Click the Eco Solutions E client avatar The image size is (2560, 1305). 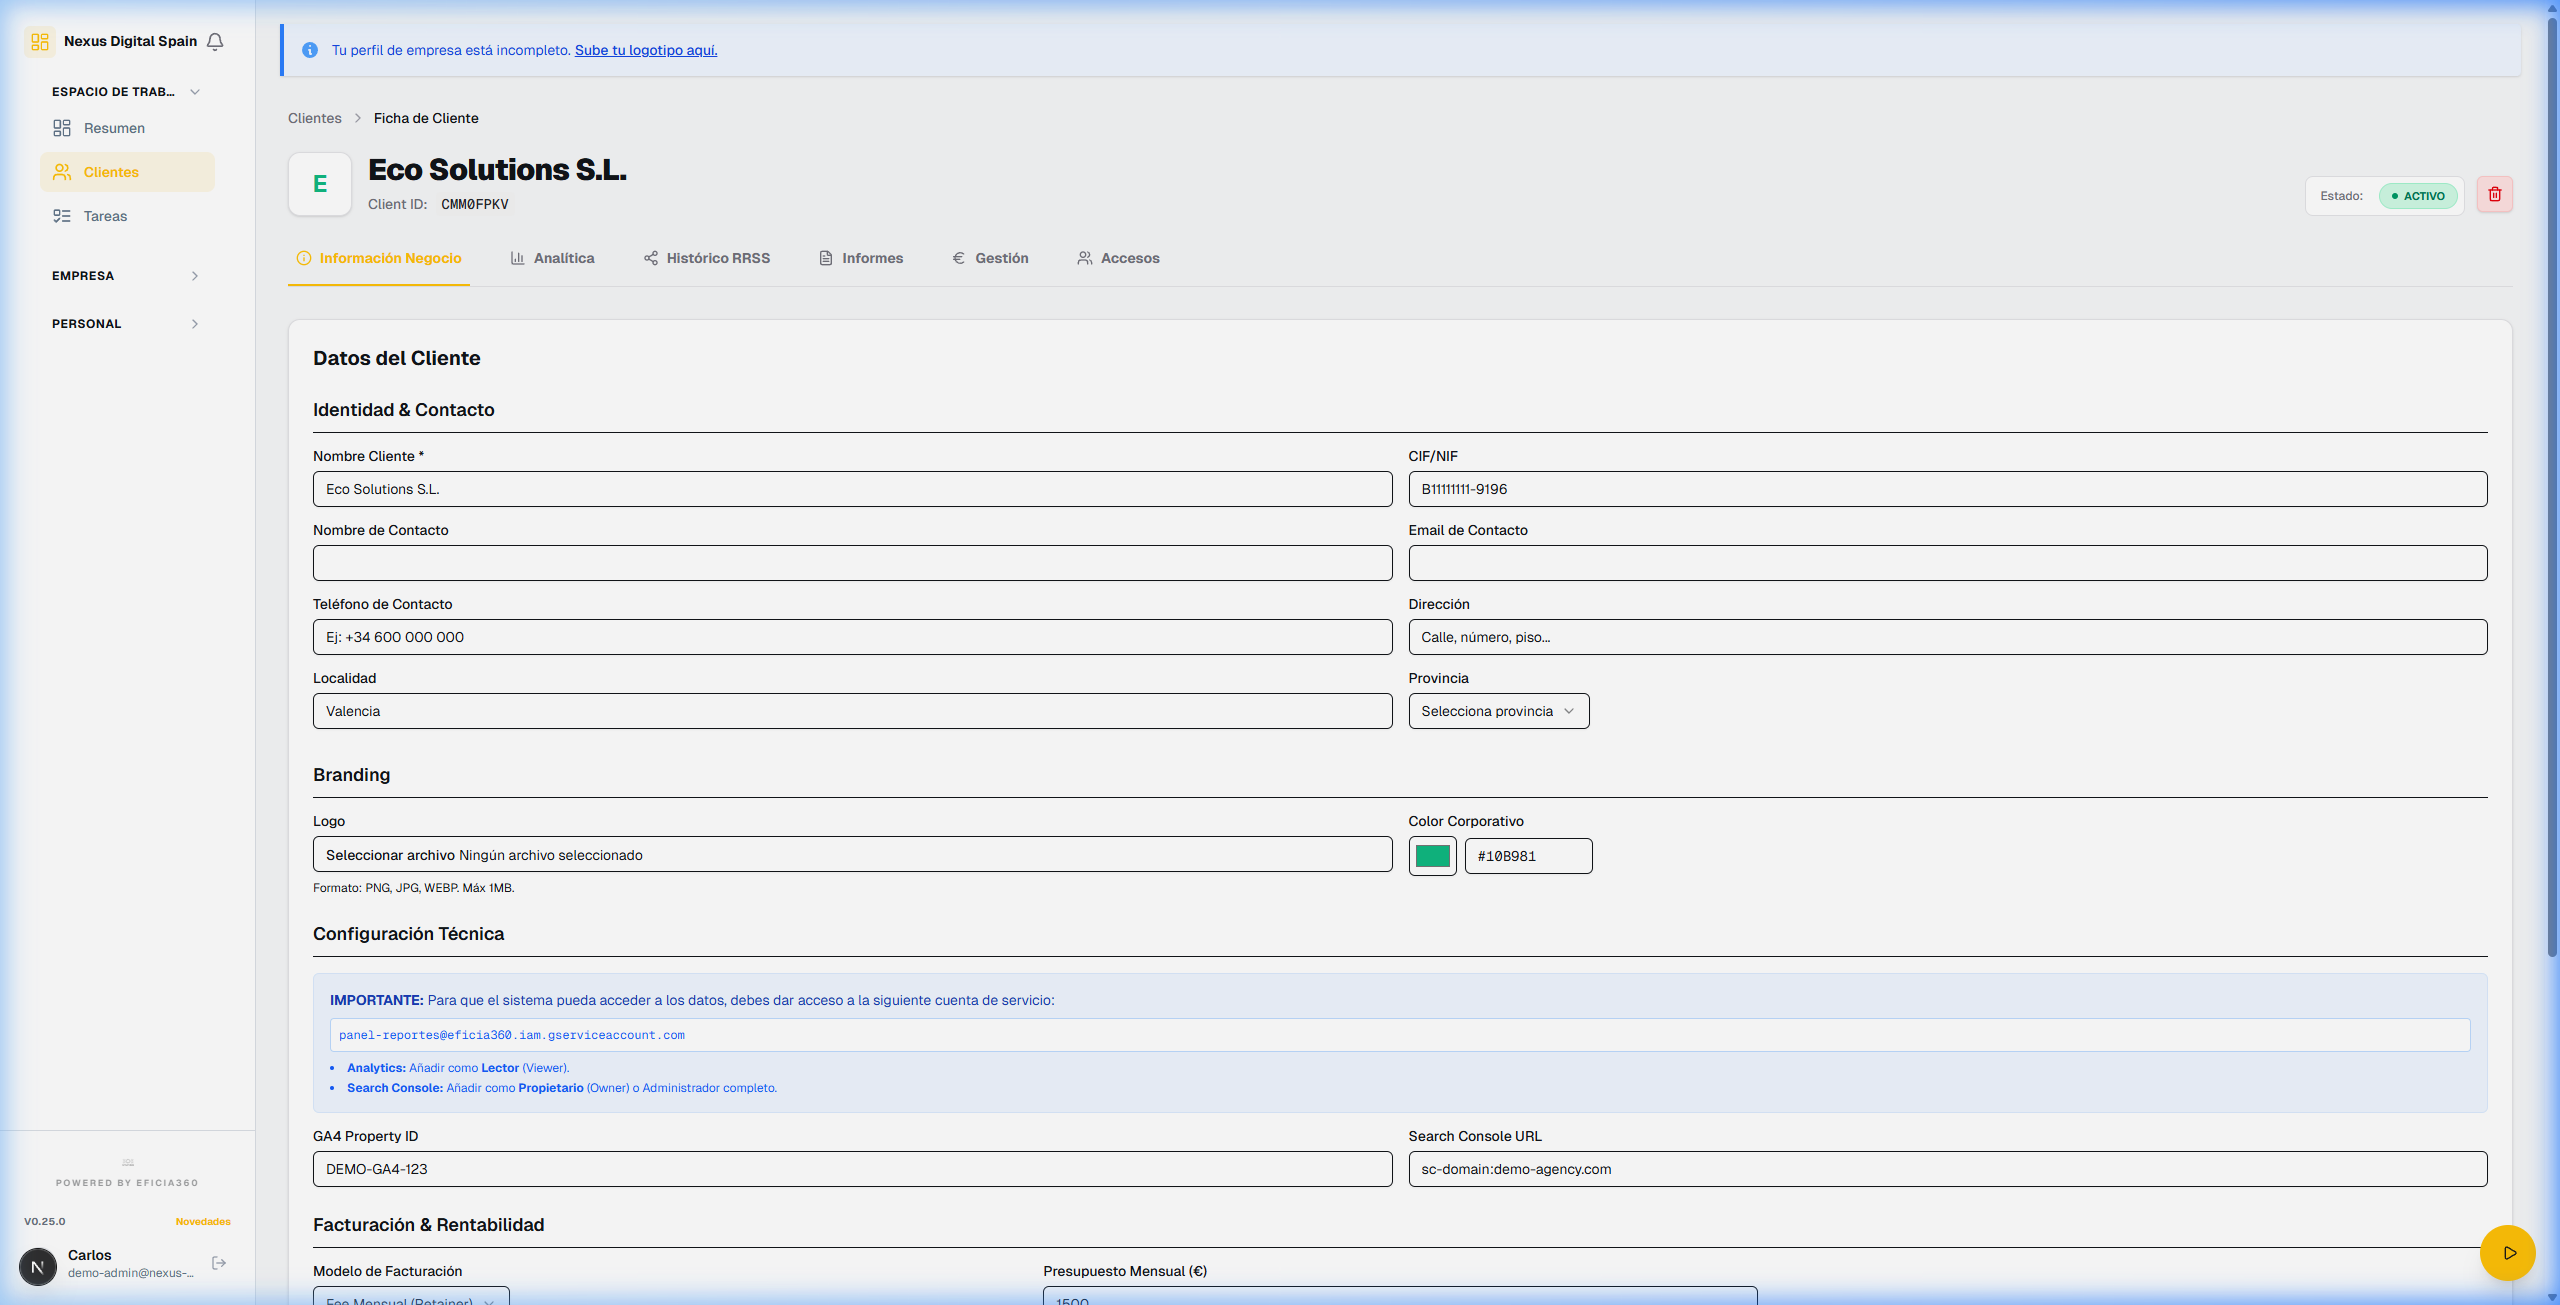coord(320,184)
